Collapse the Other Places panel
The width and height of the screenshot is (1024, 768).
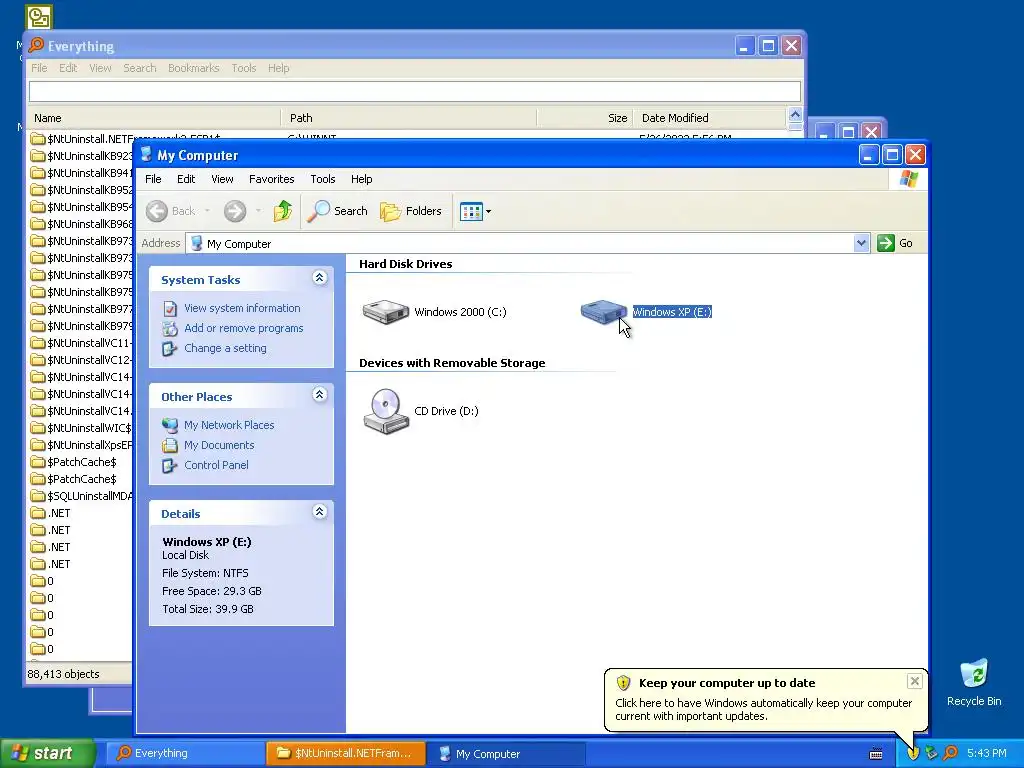coord(319,395)
